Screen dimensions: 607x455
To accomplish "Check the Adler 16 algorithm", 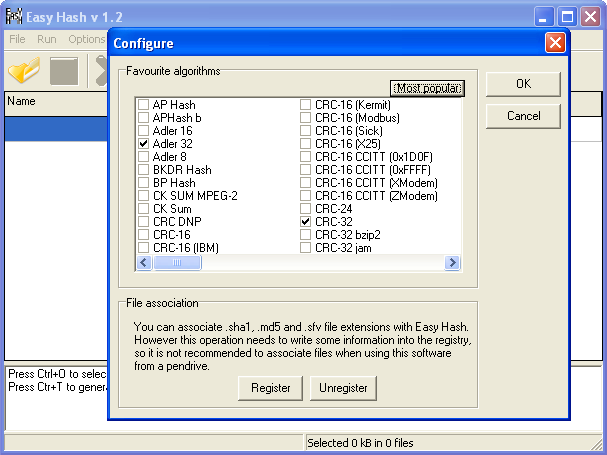I will point(144,130).
